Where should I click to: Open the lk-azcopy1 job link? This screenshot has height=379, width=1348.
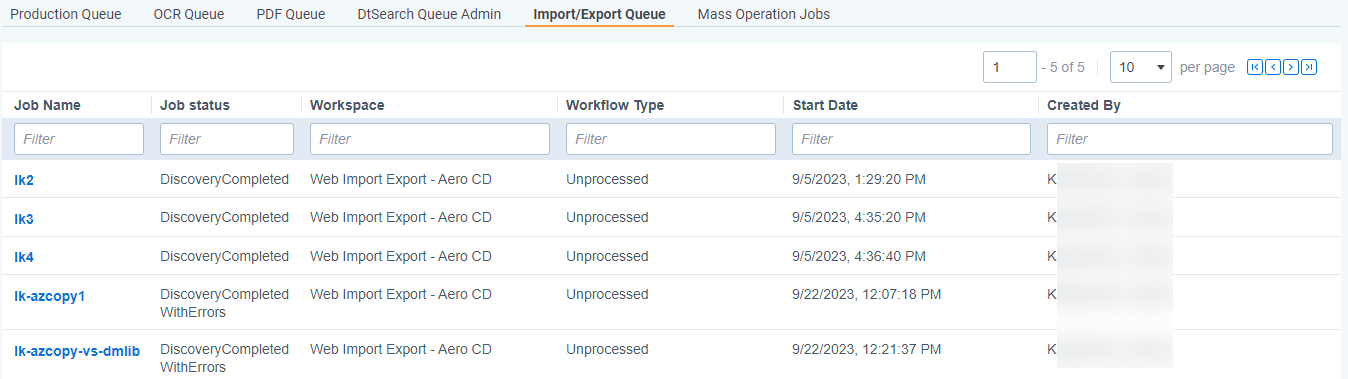tap(49, 295)
